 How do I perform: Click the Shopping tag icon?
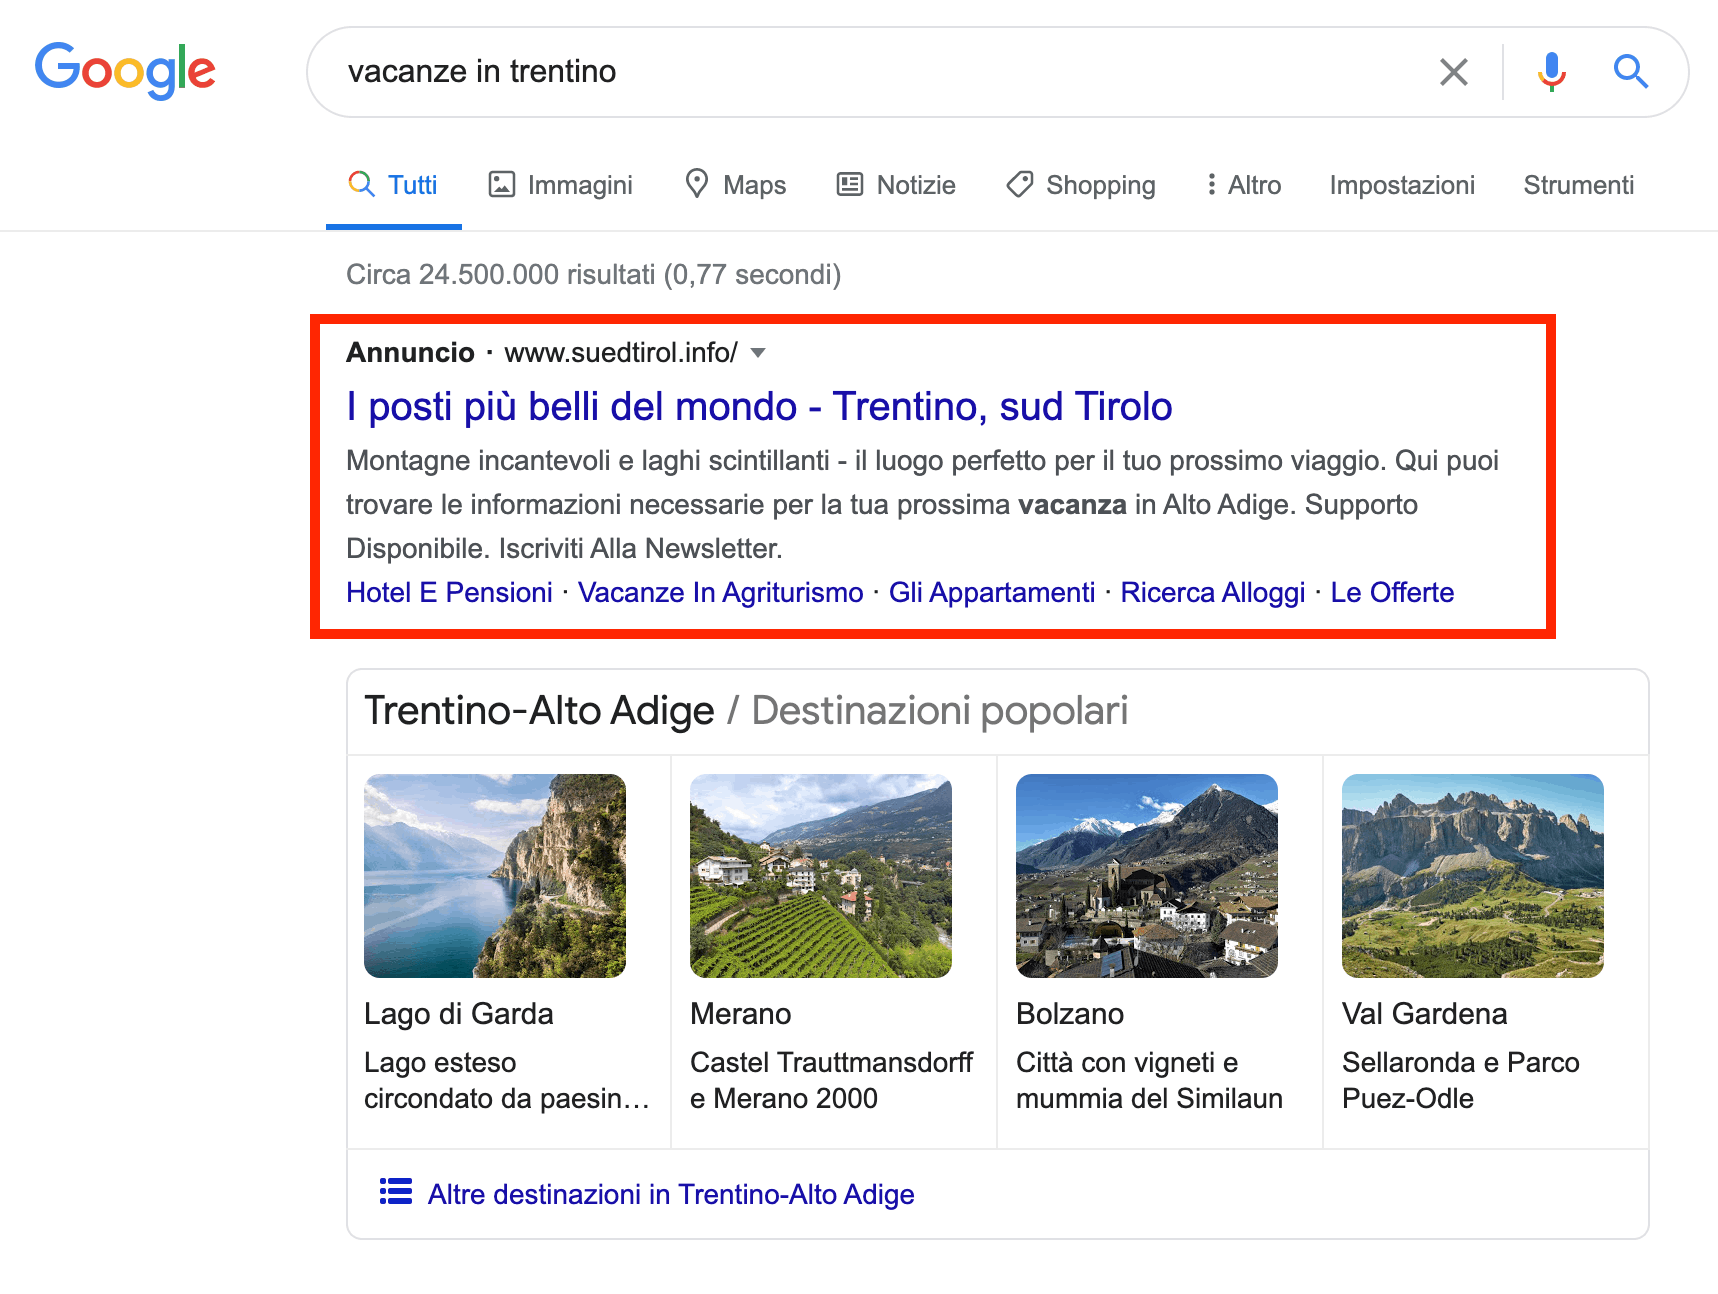[x=1020, y=185]
